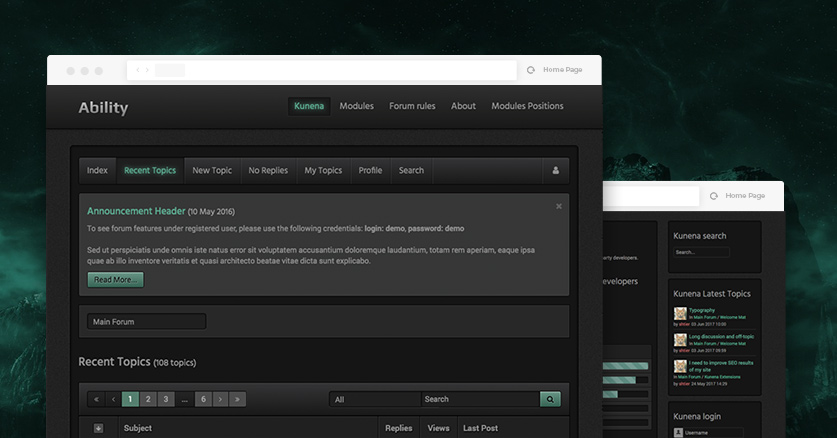Click the Kunena Latest Topics heading
Screen dimensions: 837x438
point(712,294)
